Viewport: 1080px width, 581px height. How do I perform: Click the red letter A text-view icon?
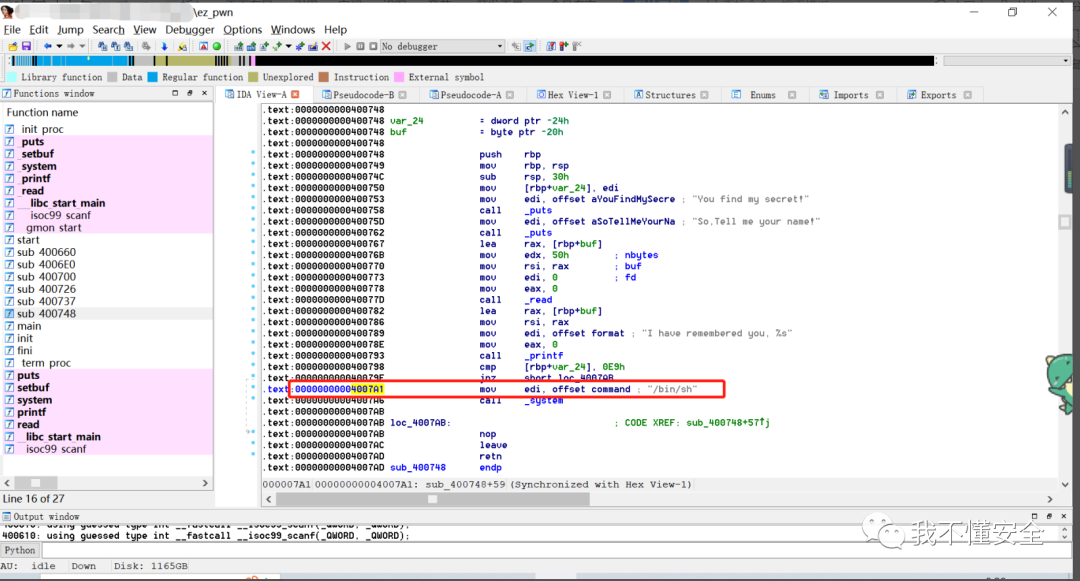(x=203, y=46)
